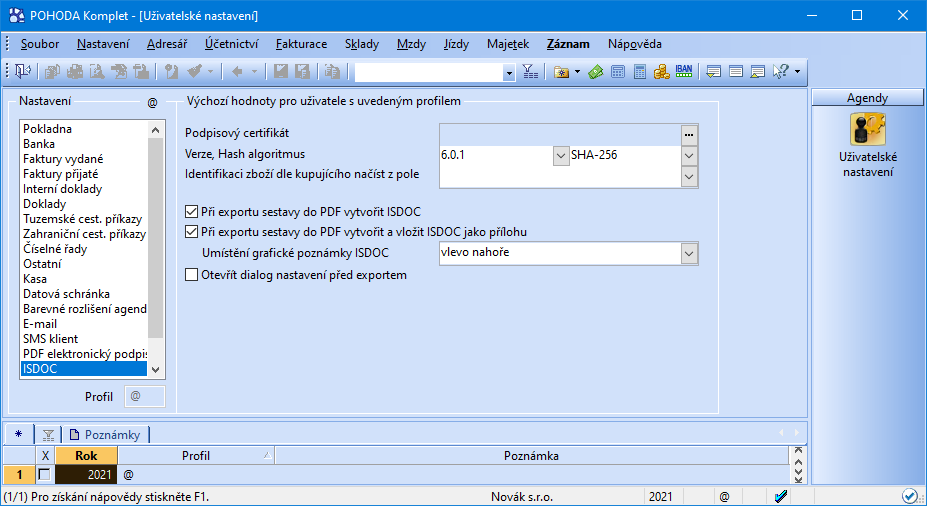Click the favorites folder star icon
Viewport: 927px width, 506px height.
click(562, 72)
